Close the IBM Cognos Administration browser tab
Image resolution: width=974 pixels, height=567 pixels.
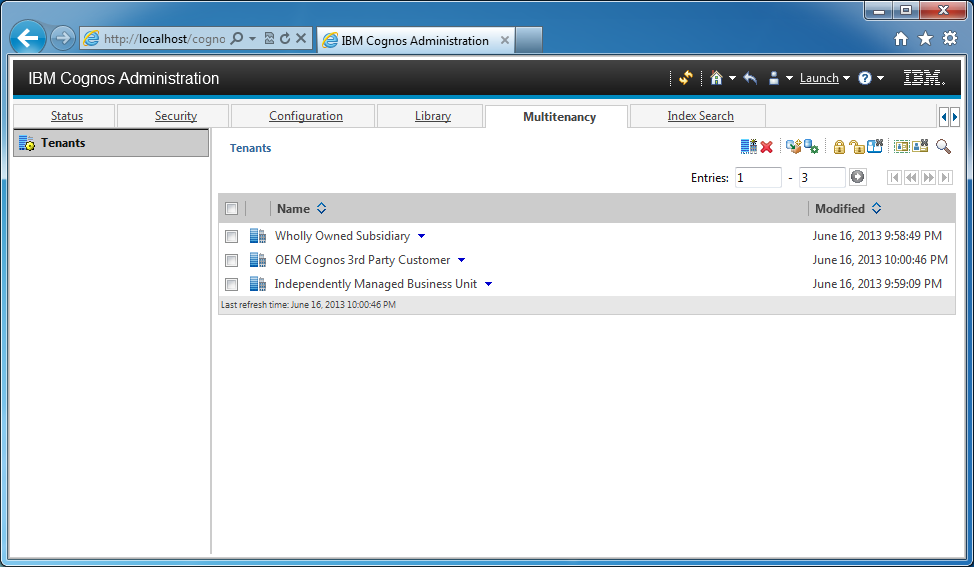click(x=505, y=40)
